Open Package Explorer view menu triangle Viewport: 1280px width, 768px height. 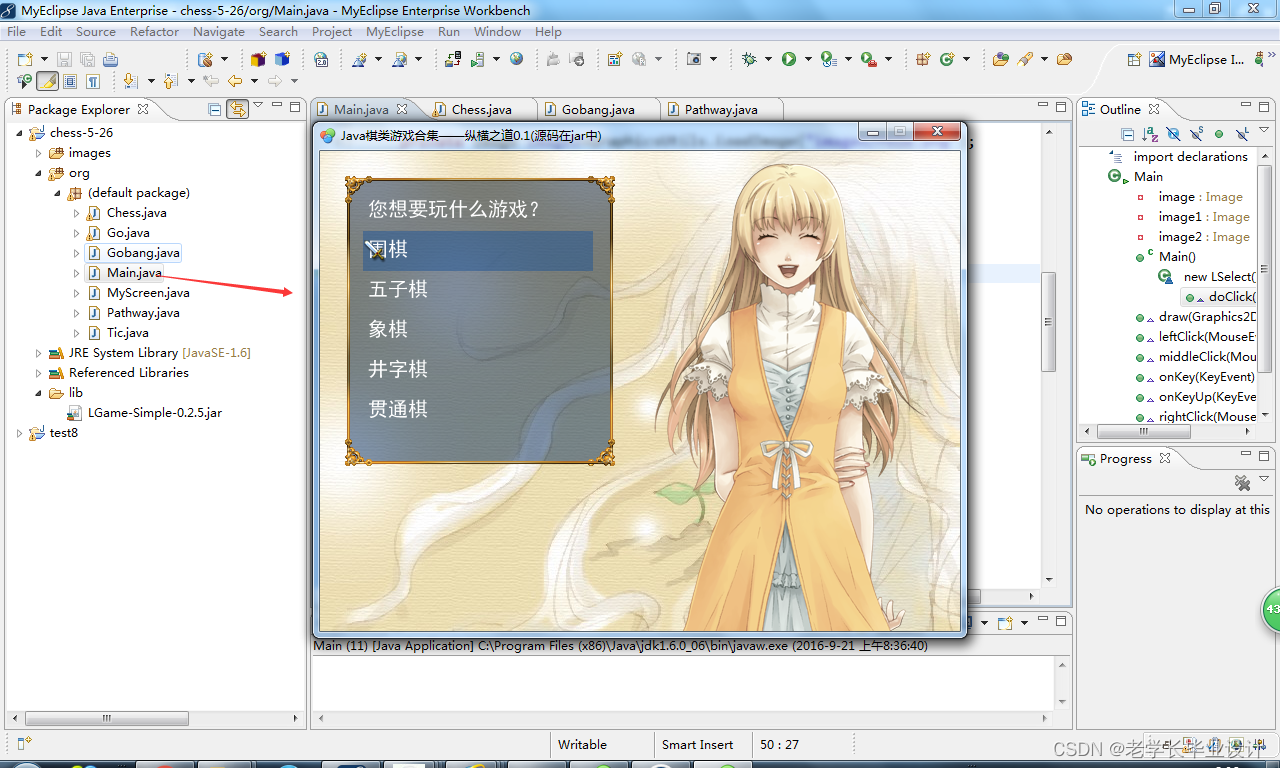point(258,106)
